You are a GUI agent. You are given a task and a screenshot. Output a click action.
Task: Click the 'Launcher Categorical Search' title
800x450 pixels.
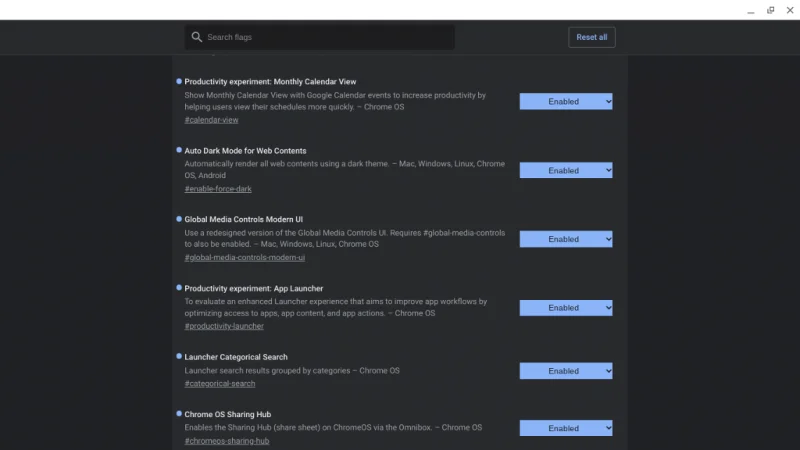(236, 357)
